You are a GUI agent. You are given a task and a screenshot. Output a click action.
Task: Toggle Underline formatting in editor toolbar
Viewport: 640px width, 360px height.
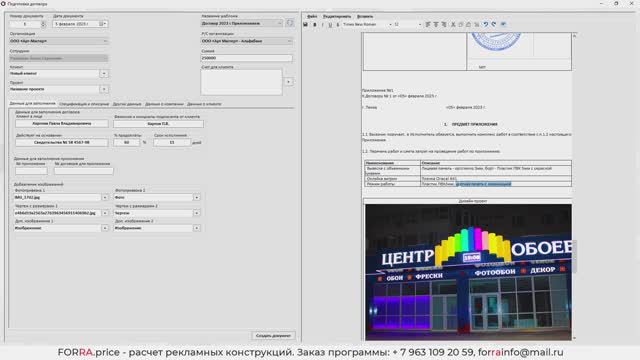point(330,24)
